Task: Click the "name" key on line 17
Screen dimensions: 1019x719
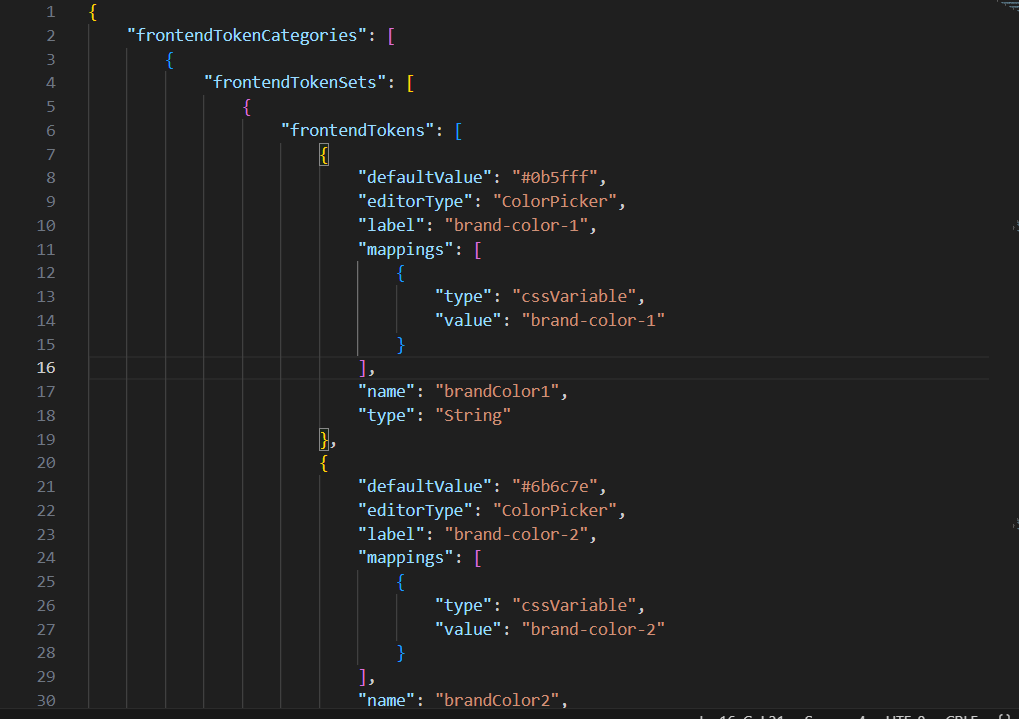Action: coord(386,391)
